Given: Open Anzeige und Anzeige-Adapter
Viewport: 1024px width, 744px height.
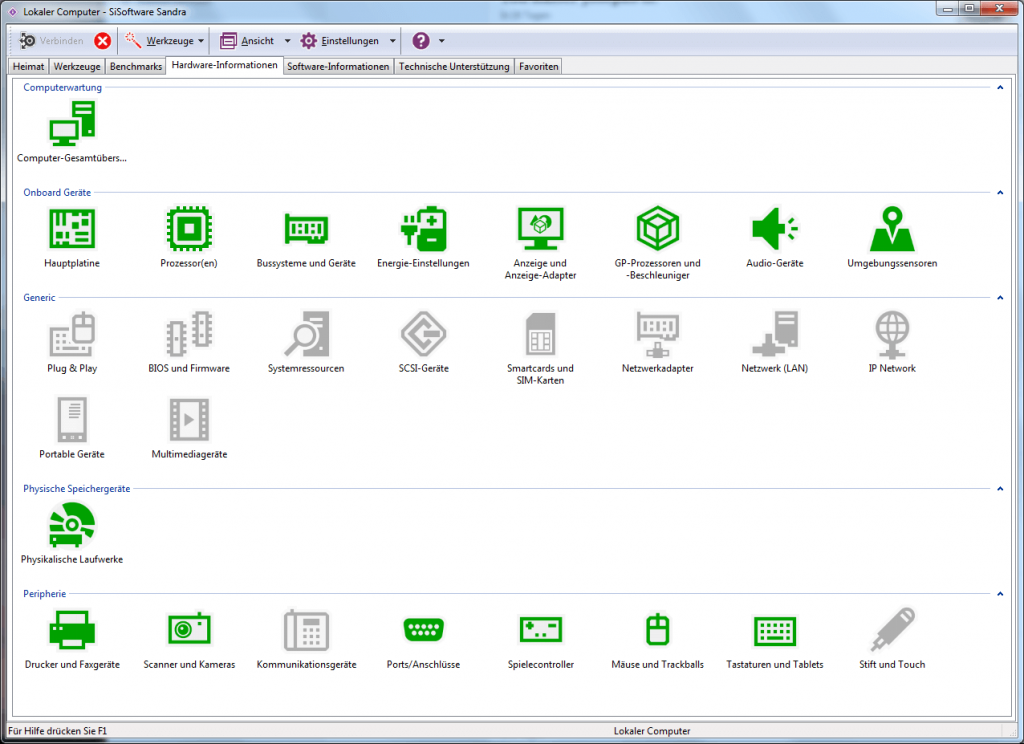Looking at the screenshot, I should (x=540, y=230).
